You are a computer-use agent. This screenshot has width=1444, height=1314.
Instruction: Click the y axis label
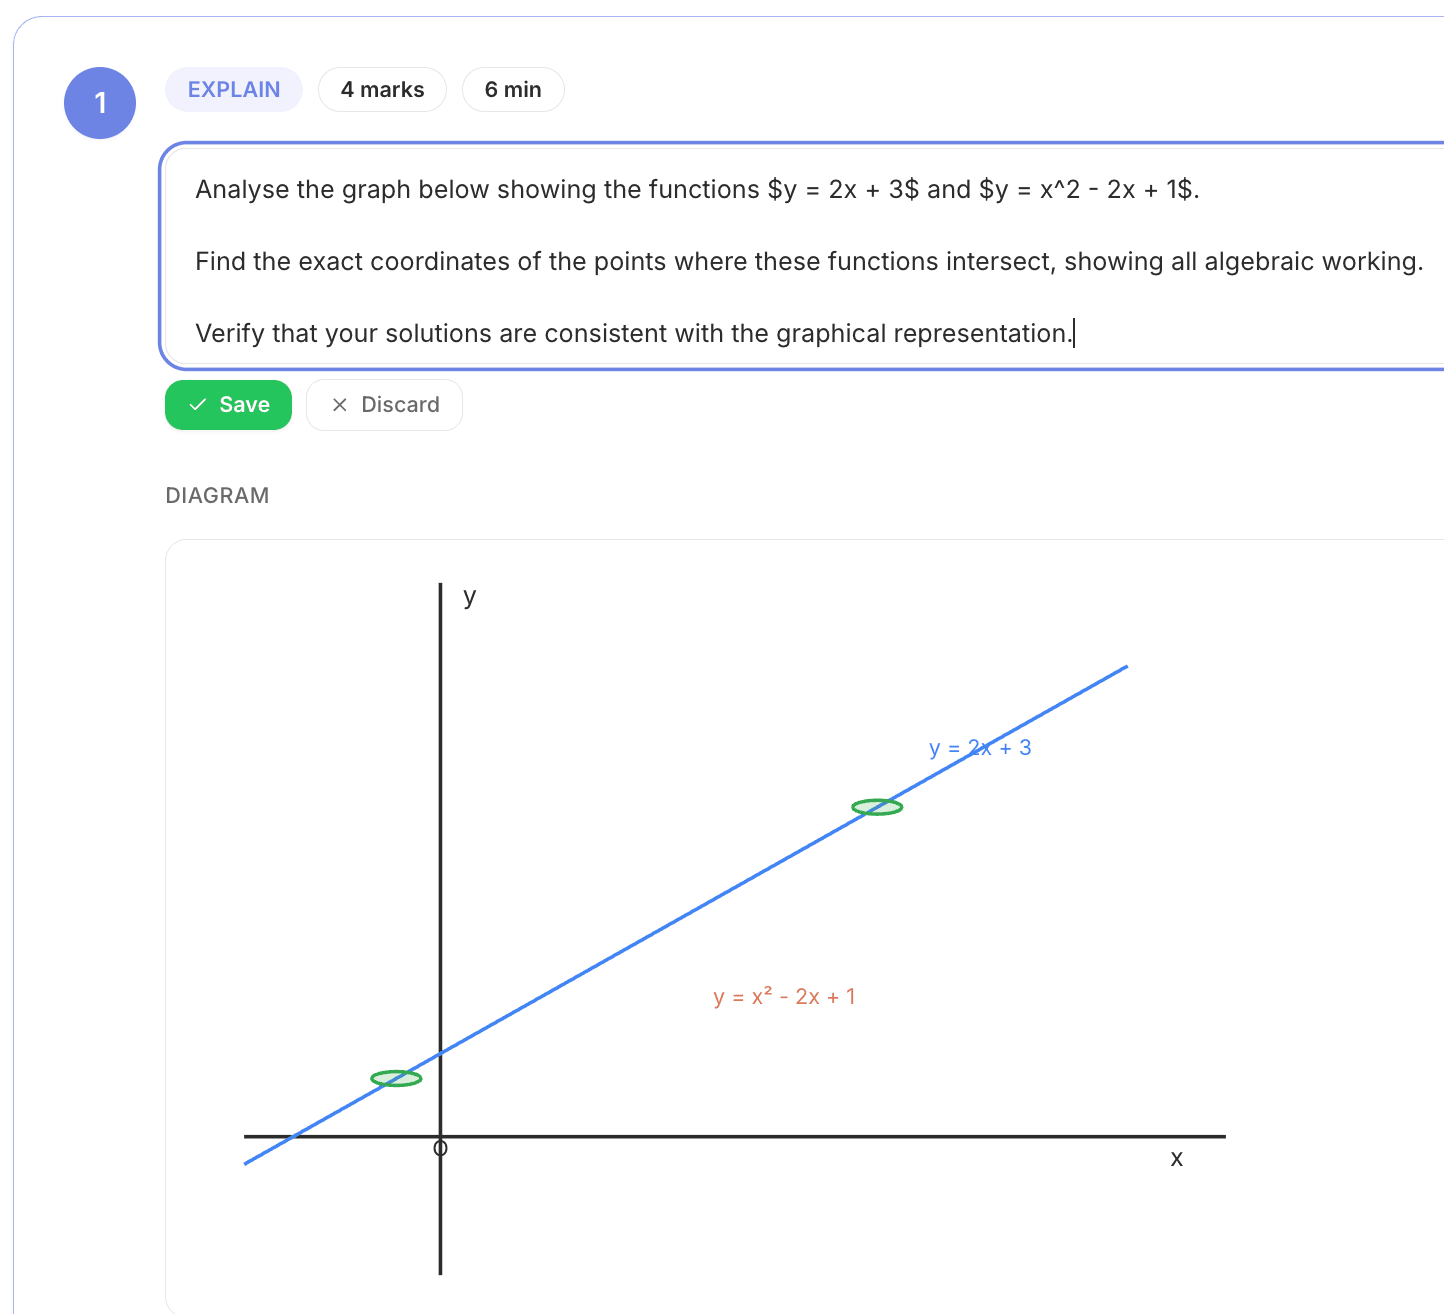[469, 597]
